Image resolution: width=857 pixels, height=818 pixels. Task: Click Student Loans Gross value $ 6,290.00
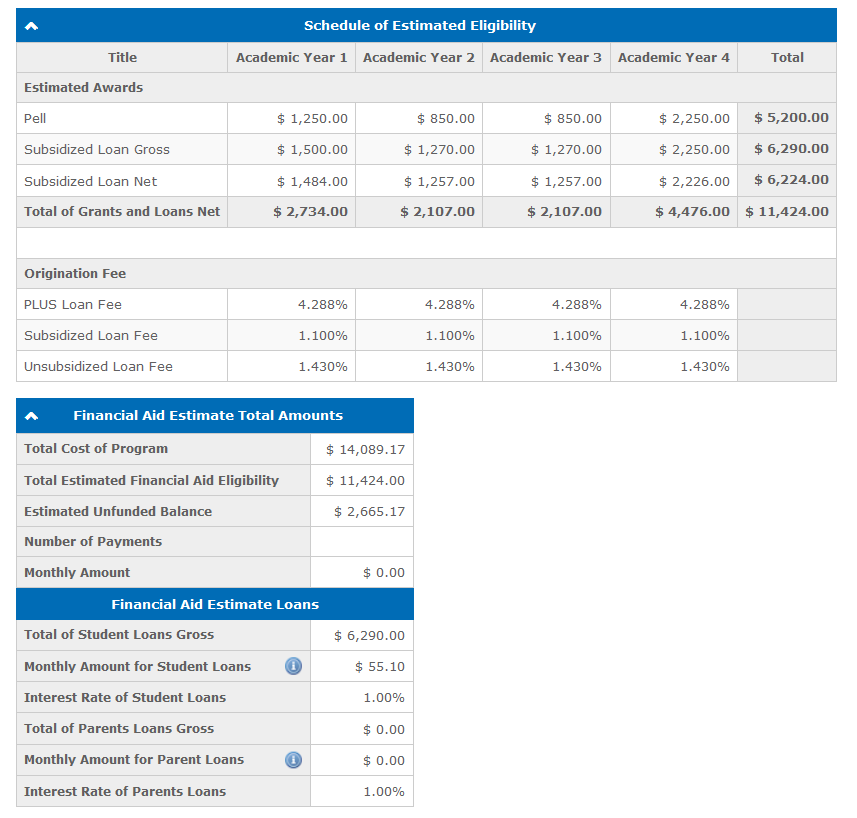(369, 636)
